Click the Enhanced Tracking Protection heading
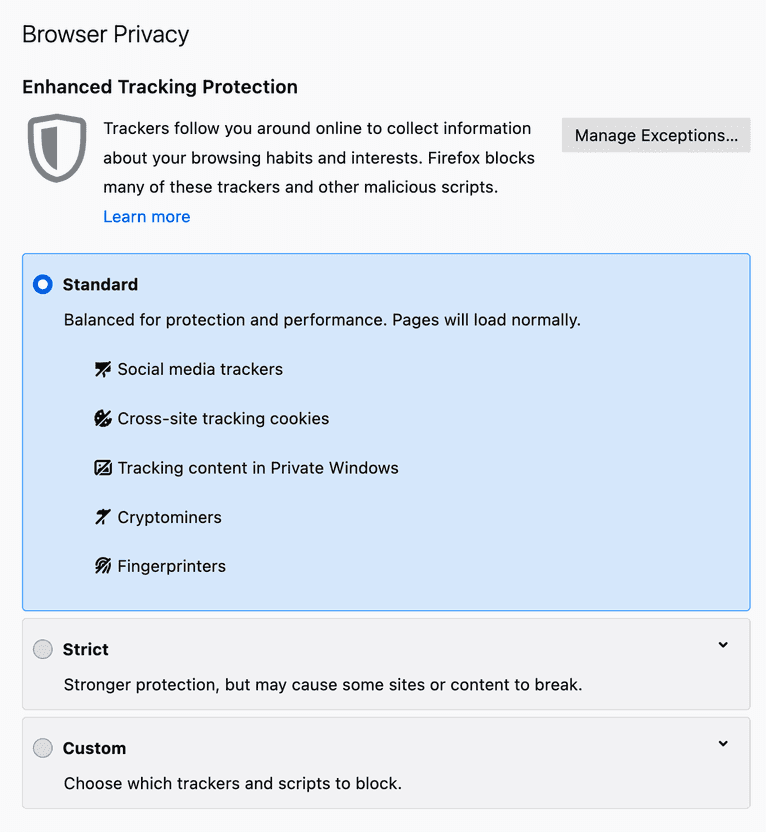This screenshot has width=766, height=832. coord(159,87)
